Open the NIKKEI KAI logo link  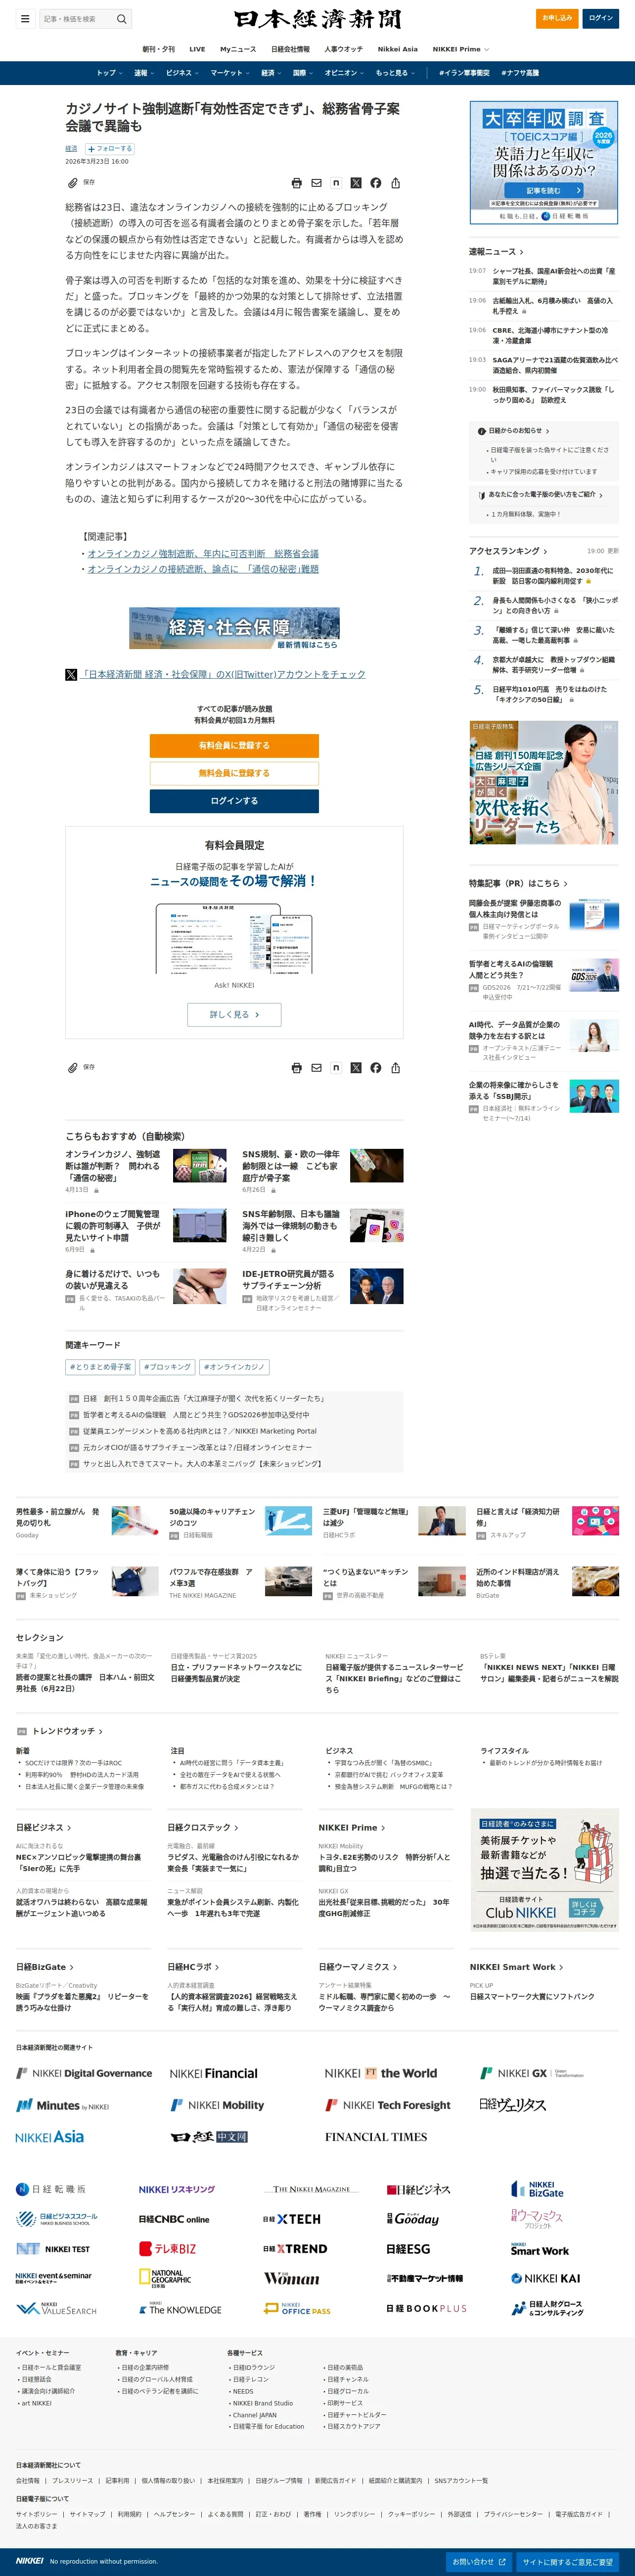(545, 2278)
